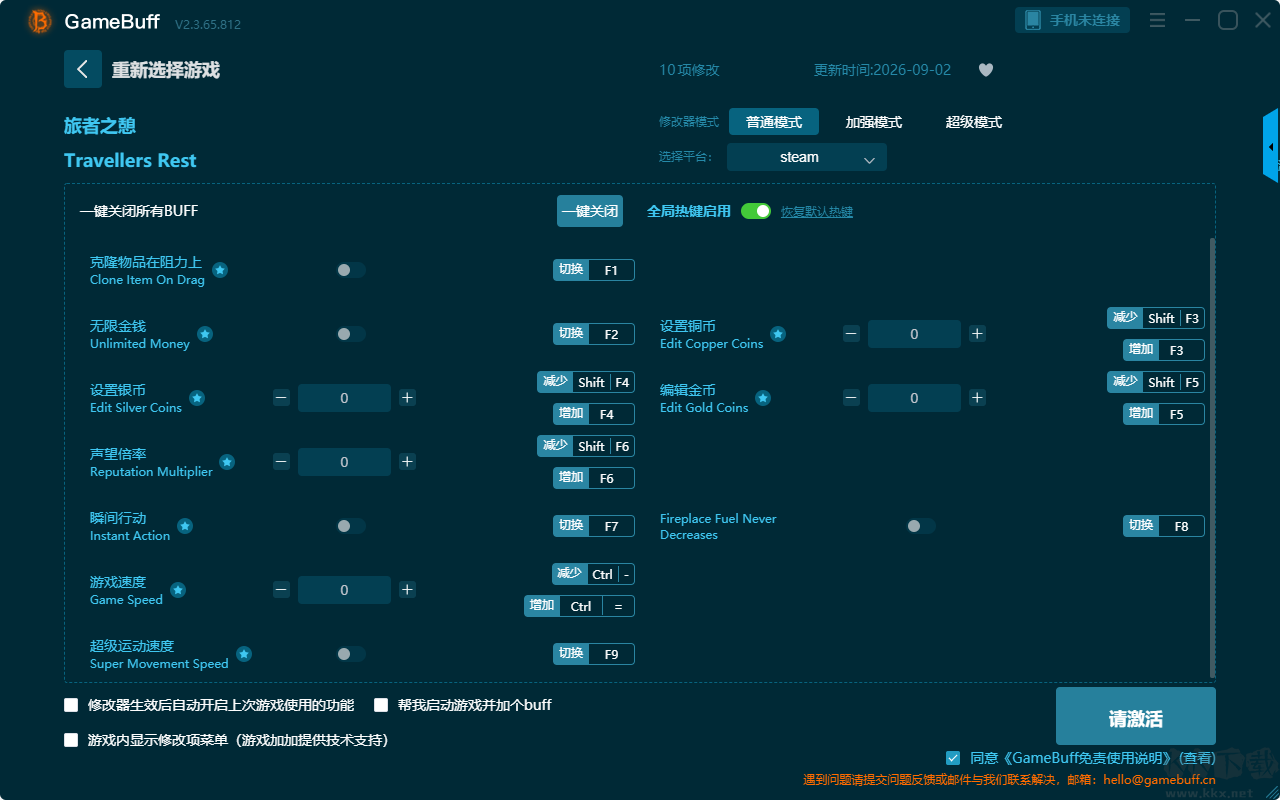Click star icon next to Super Movement Speed
This screenshot has height=800, width=1280.
[244, 654]
